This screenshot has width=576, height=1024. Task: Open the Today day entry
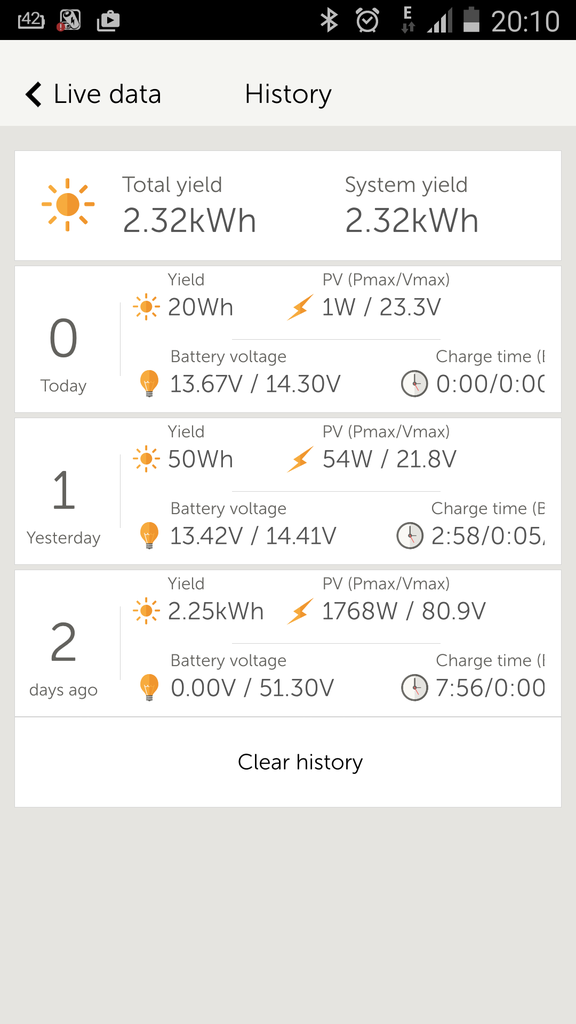coord(288,339)
